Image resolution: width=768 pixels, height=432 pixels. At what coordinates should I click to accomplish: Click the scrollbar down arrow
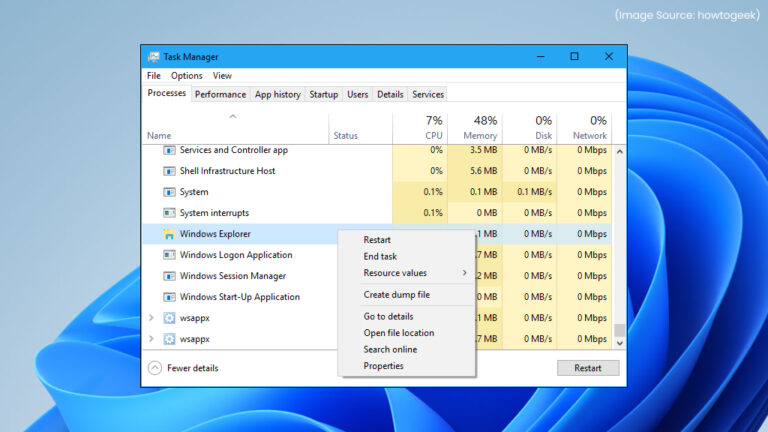620,343
